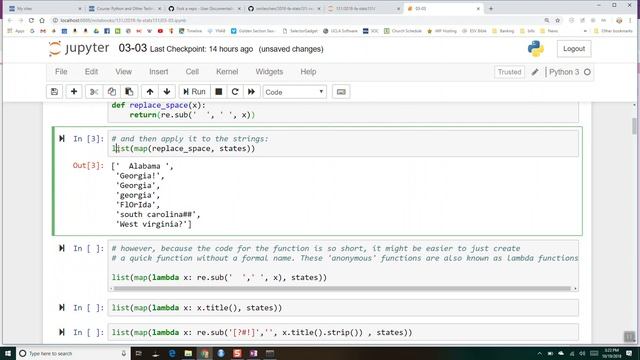This screenshot has height=360, width=640.
Task: Paste cells below icon
Action: pos(129,92)
